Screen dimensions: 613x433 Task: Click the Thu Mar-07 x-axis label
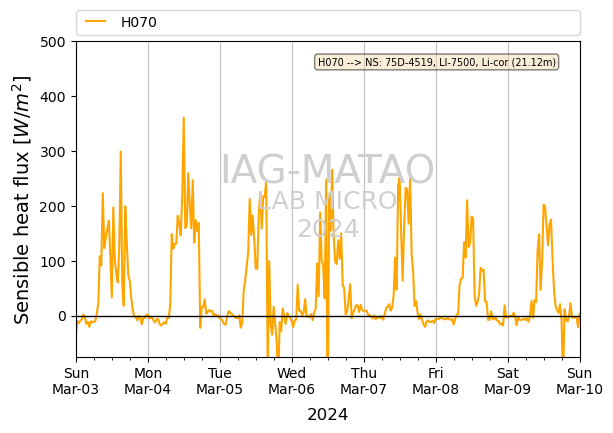click(x=364, y=381)
